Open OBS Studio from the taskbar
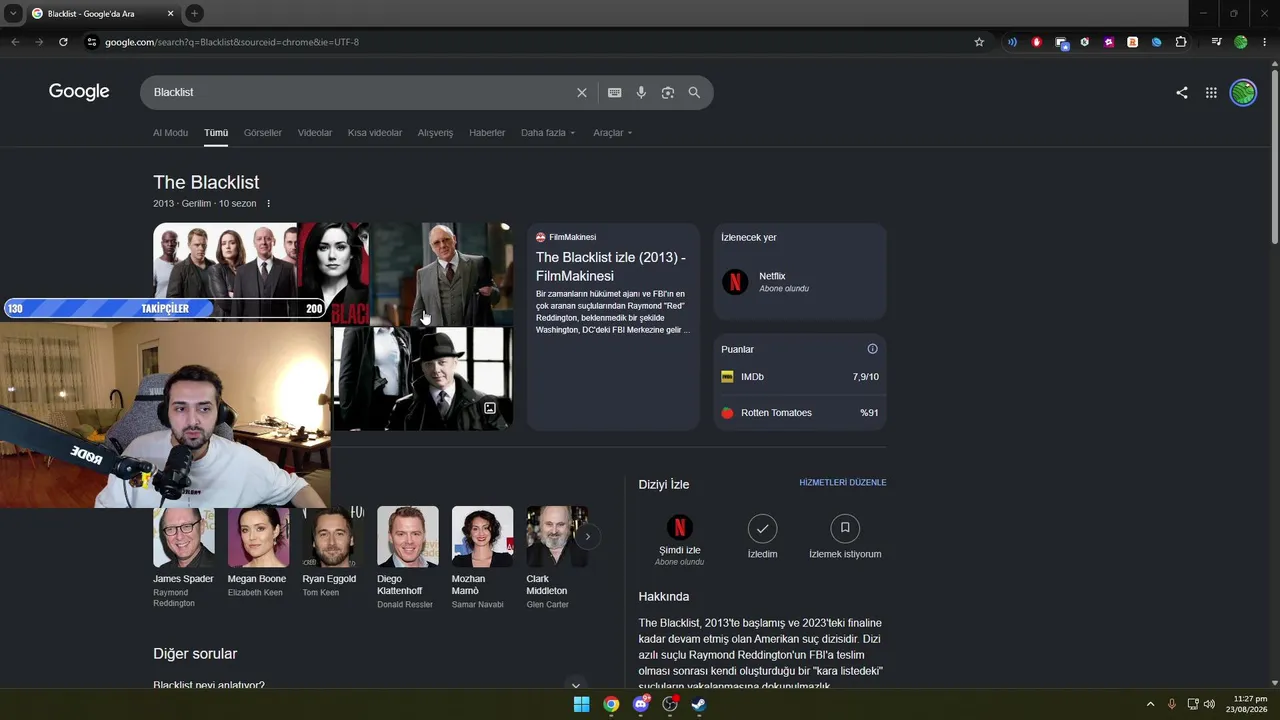This screenshot has height=720, width=1280. click(x=670, y=704)
